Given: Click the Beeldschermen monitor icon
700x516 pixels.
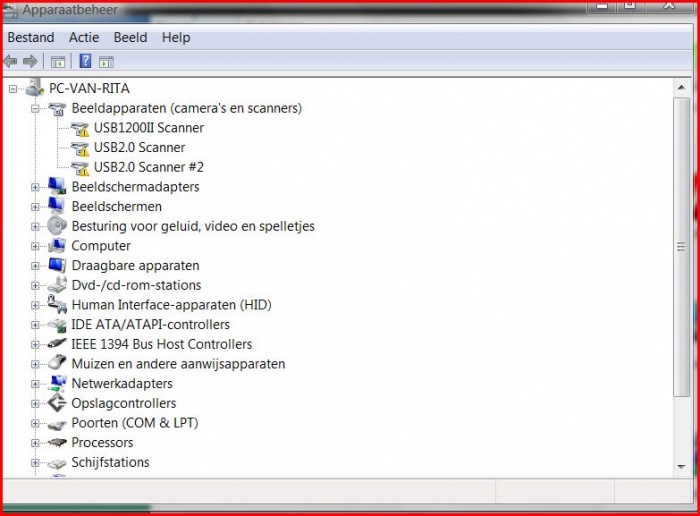Looking at the screenshot, I should 57,206.
